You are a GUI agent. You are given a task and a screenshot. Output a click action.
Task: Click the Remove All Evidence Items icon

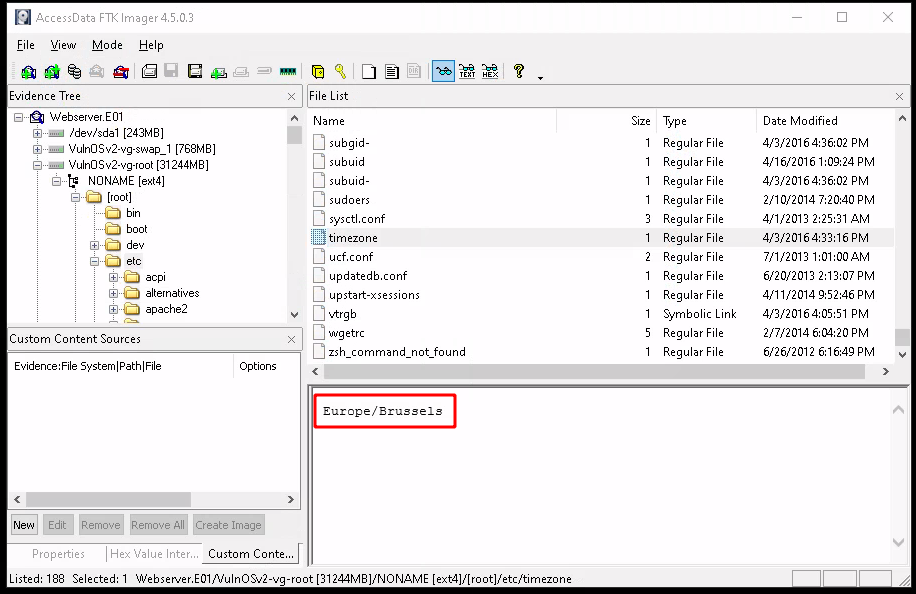(x=121, y=72)
